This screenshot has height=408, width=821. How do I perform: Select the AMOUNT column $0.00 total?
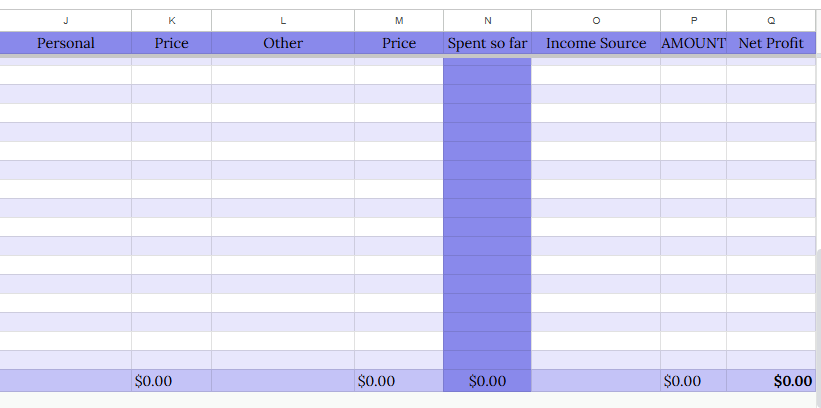click(x=683, y=381)
